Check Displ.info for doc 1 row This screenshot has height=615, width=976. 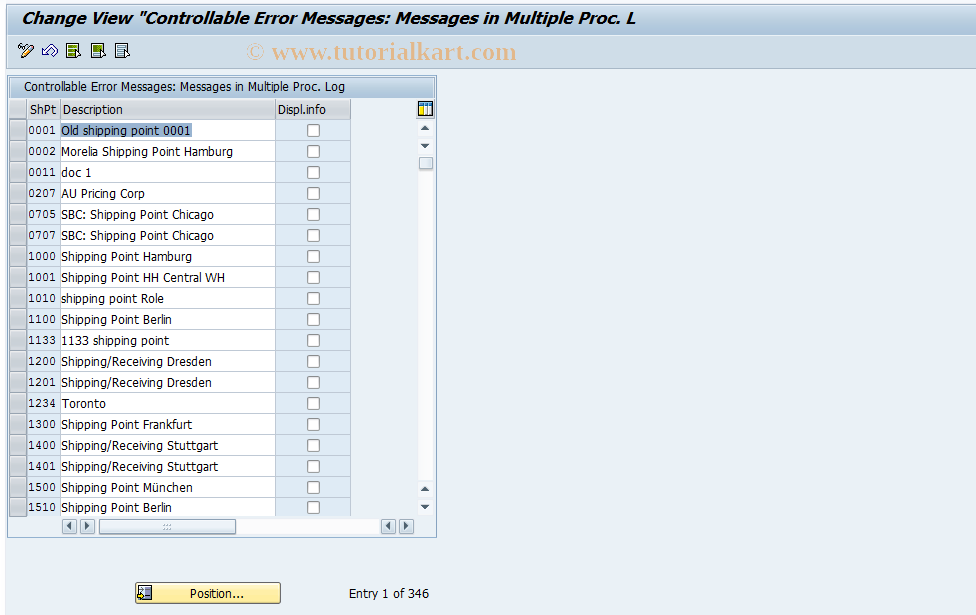[314, 172]
